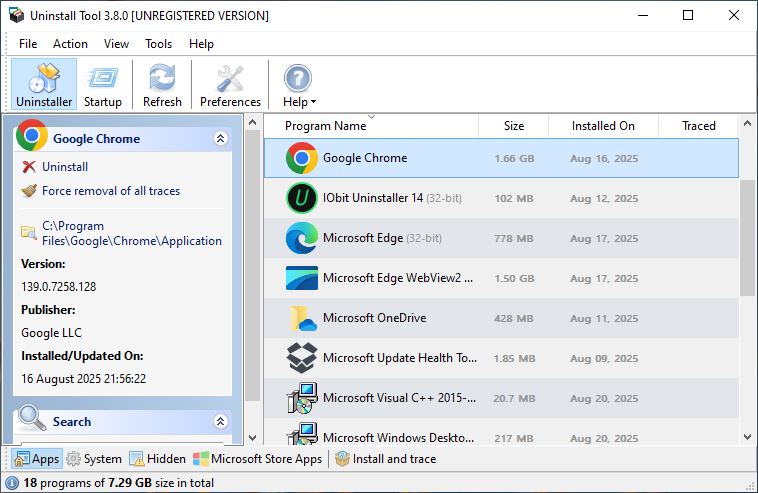Click the 1.66 GB size value
This screenshot has width=758, height=493.
514,159
